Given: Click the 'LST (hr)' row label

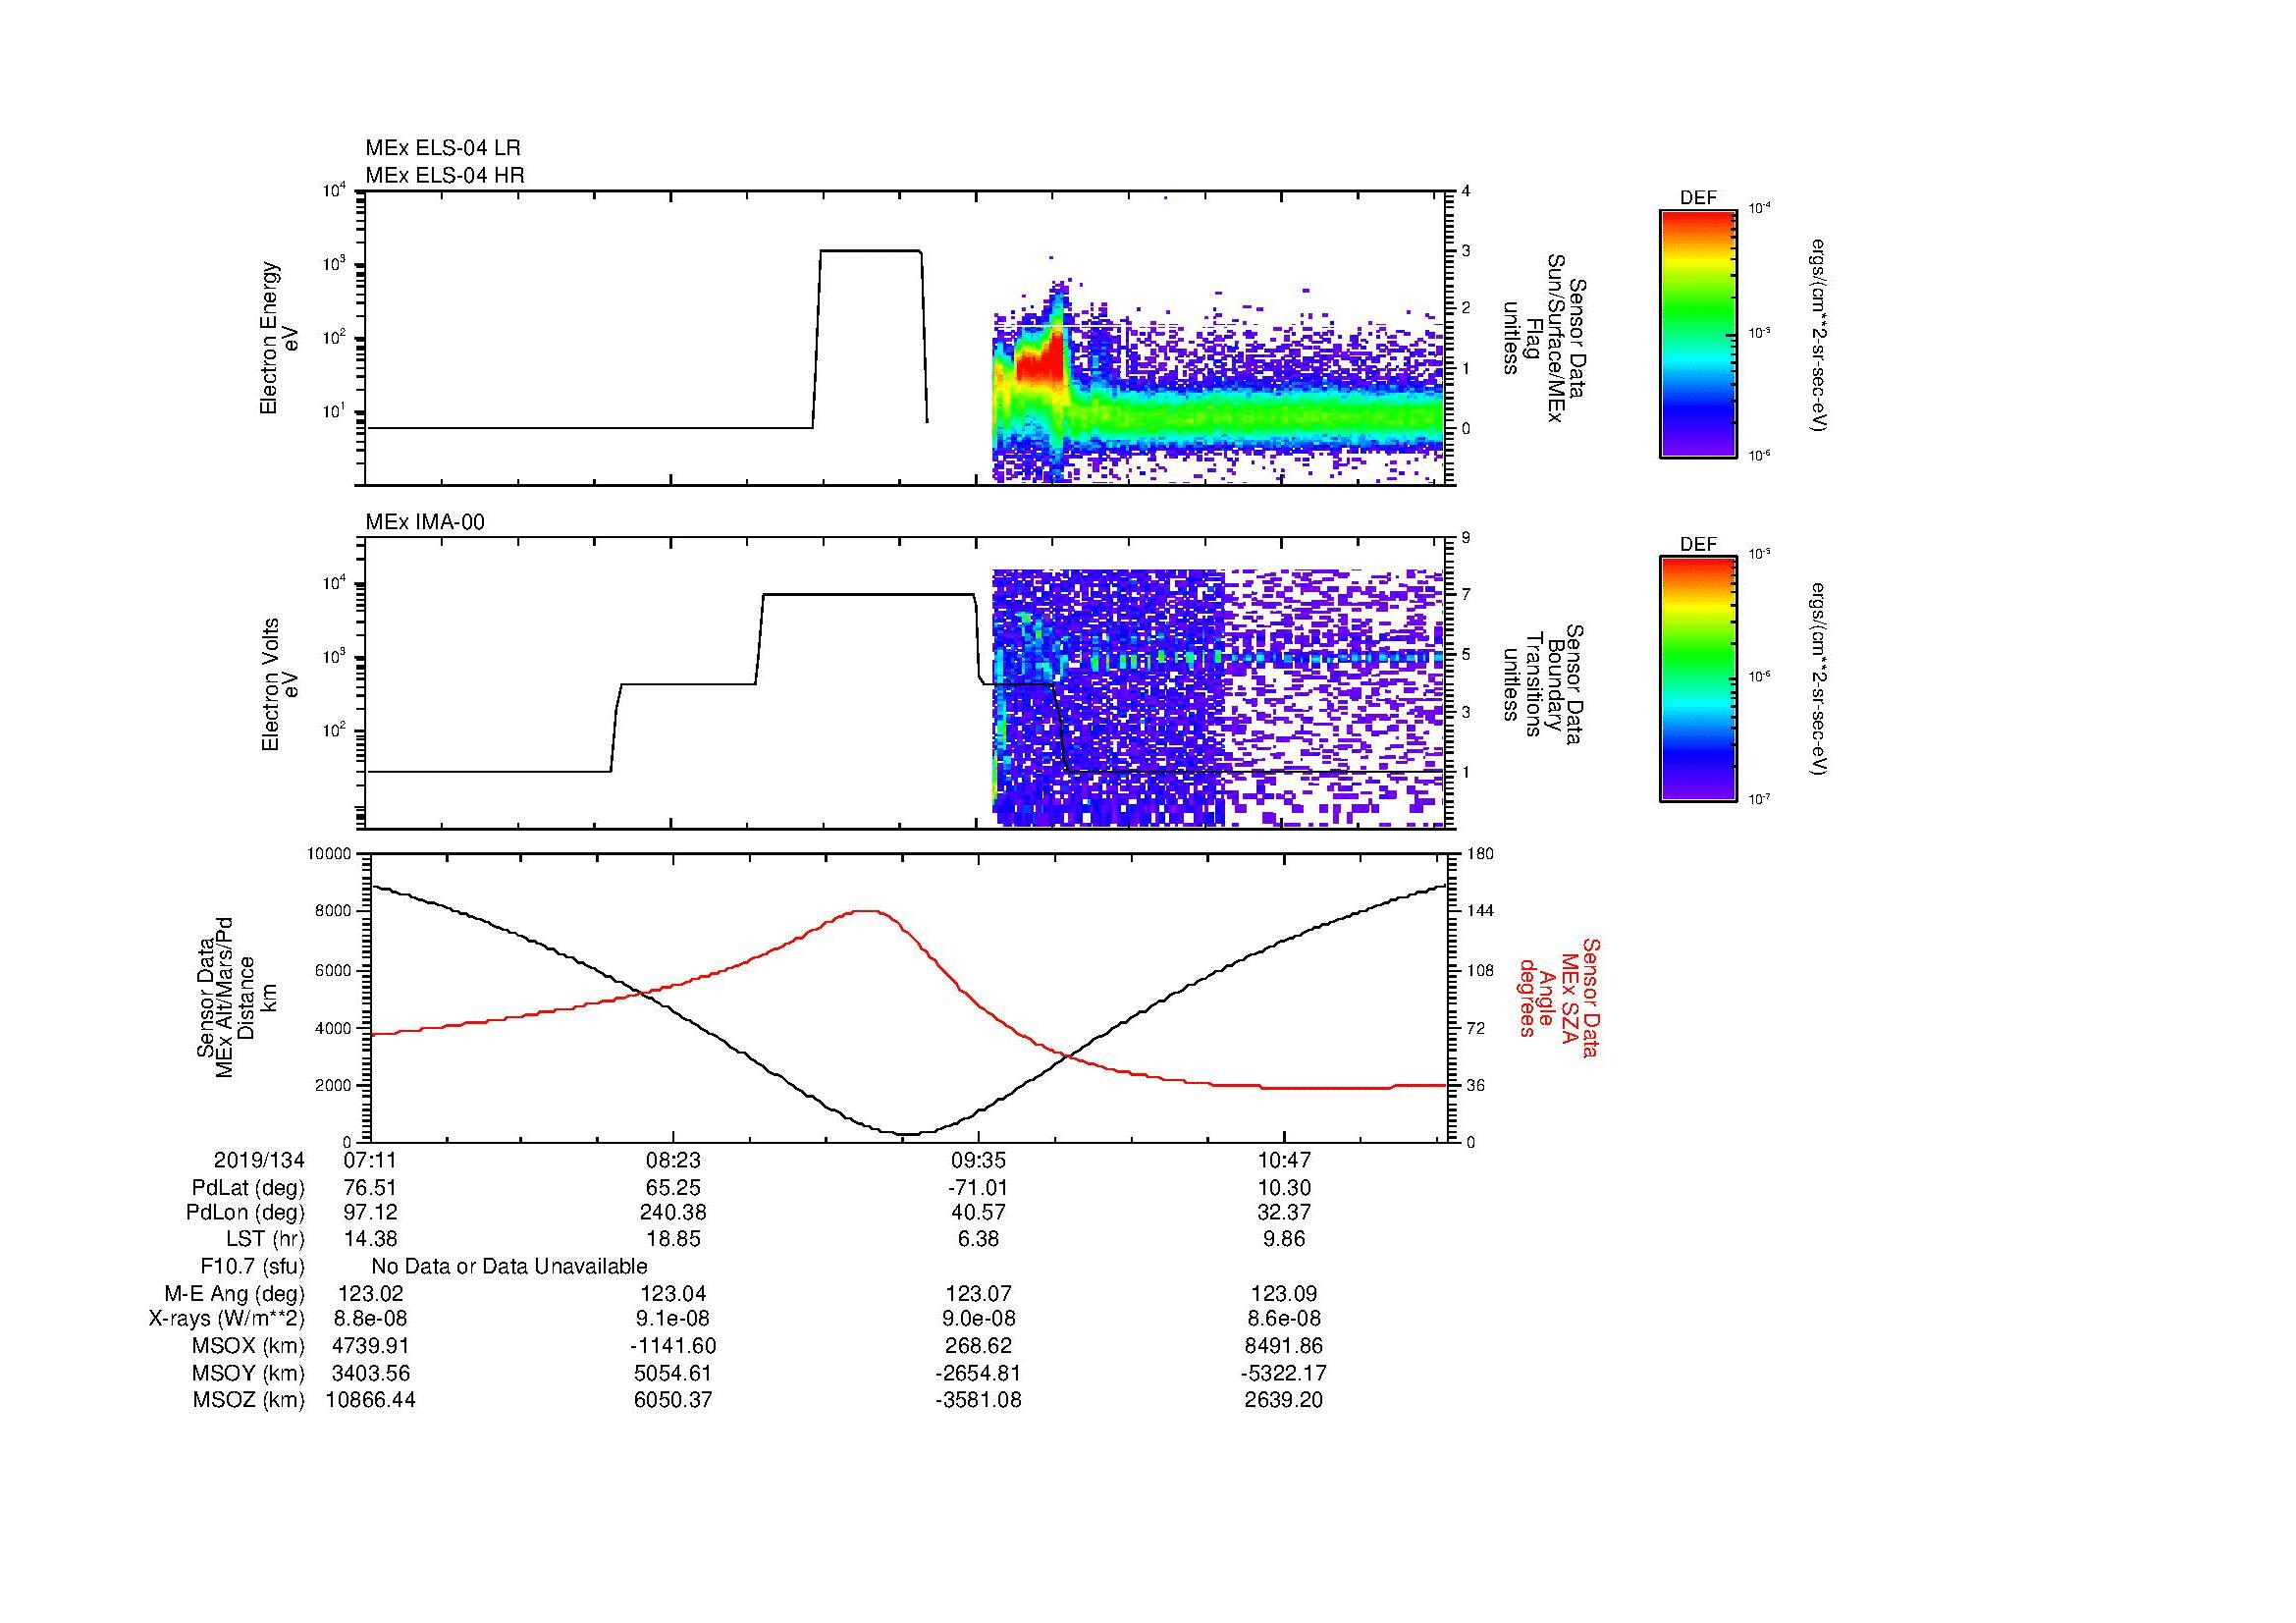Looking at the screenshot, I should pyautogui.click(x=265, y=1239).
